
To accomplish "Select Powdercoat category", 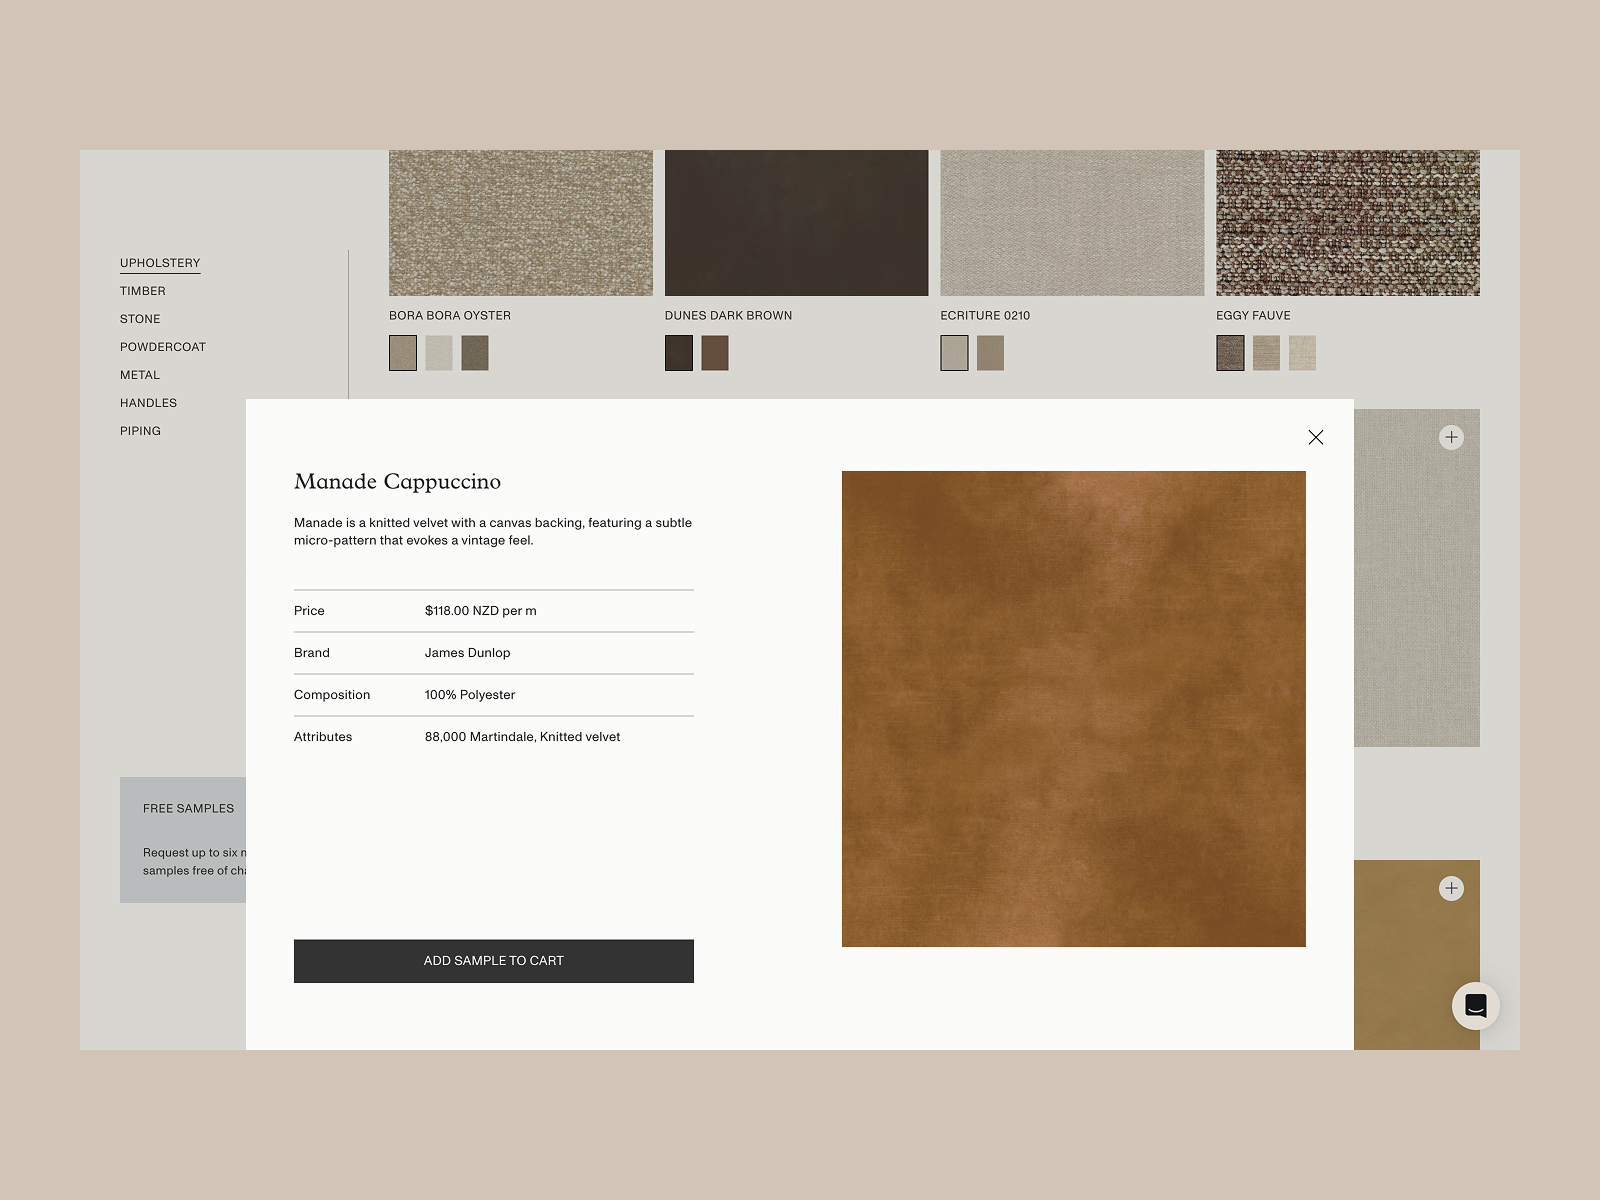I will (163, 347).
